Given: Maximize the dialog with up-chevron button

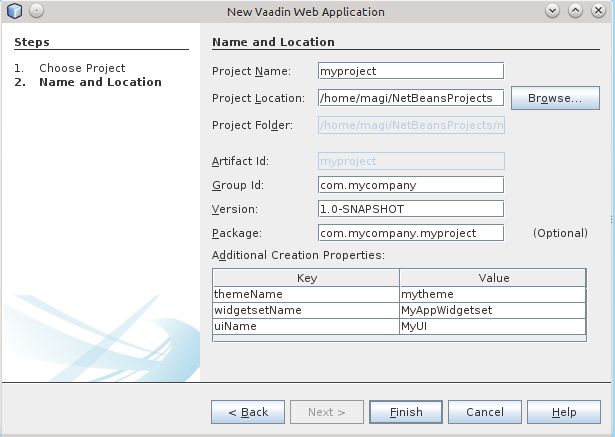Looking at the screenshot, I should coord(575,11).
